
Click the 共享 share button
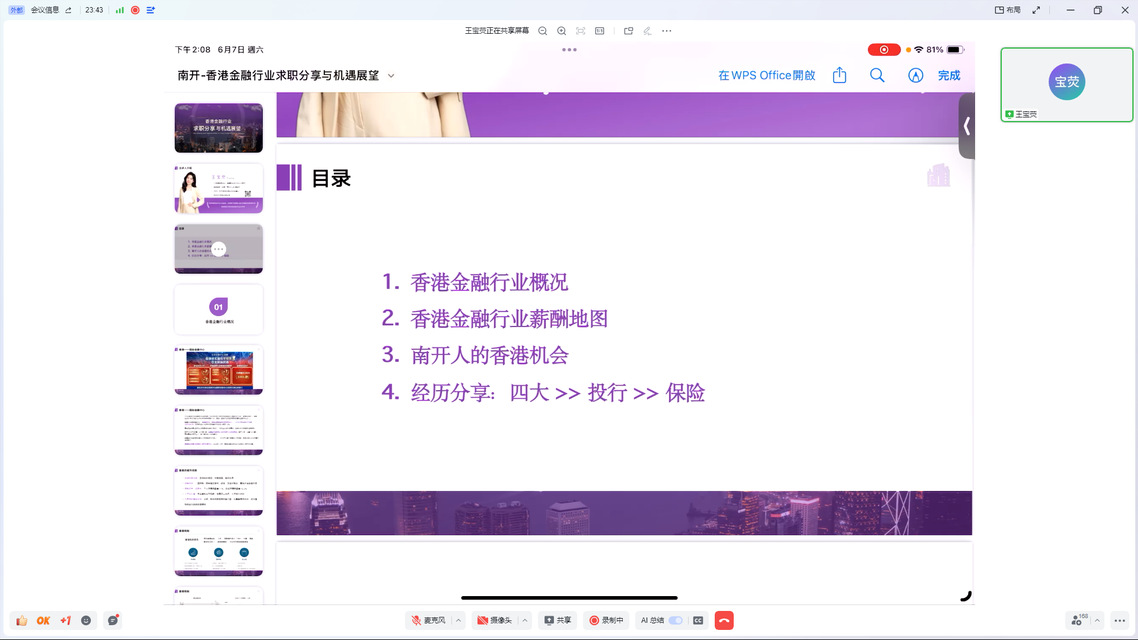(558, 620)
